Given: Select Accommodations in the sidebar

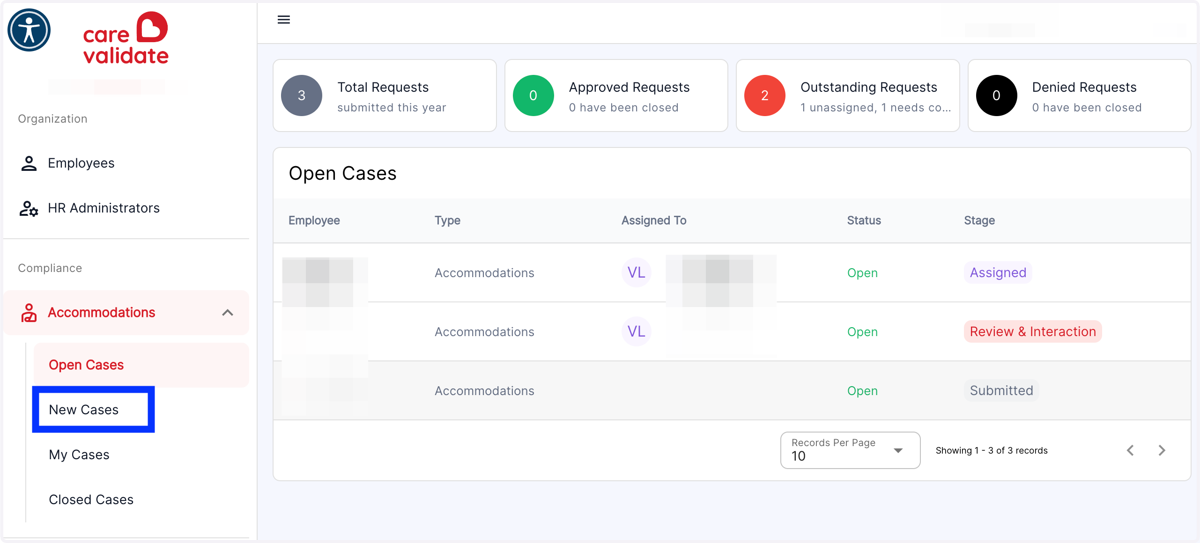Looking at the screenshot, I should 126,313.
